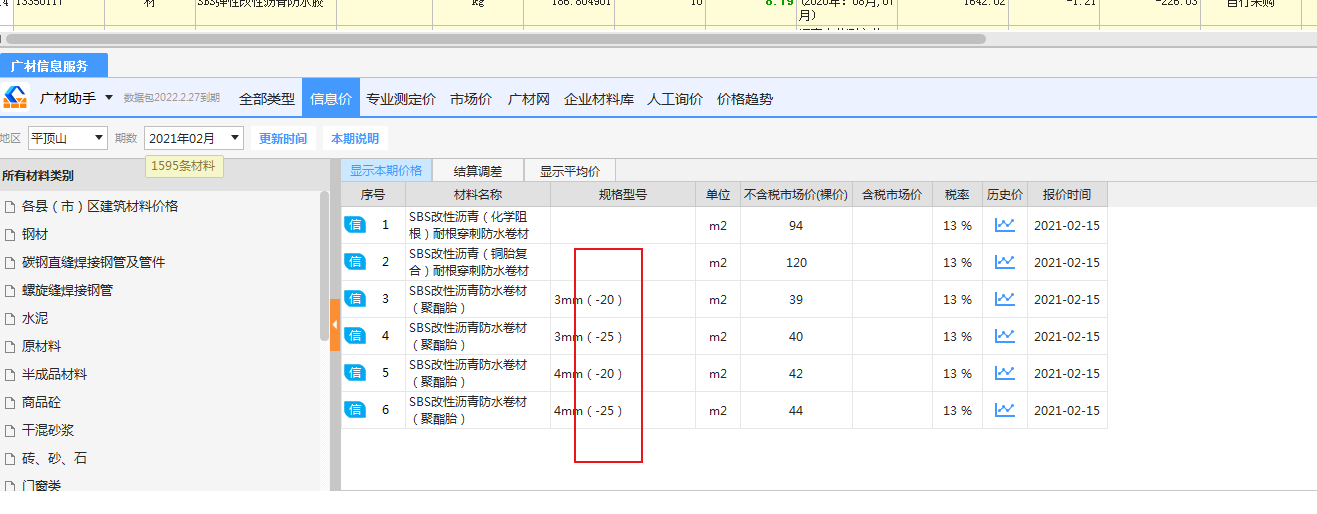The image size is (1317, 514).
Task: Click the 本期说明 button
Action: [355, 138]
